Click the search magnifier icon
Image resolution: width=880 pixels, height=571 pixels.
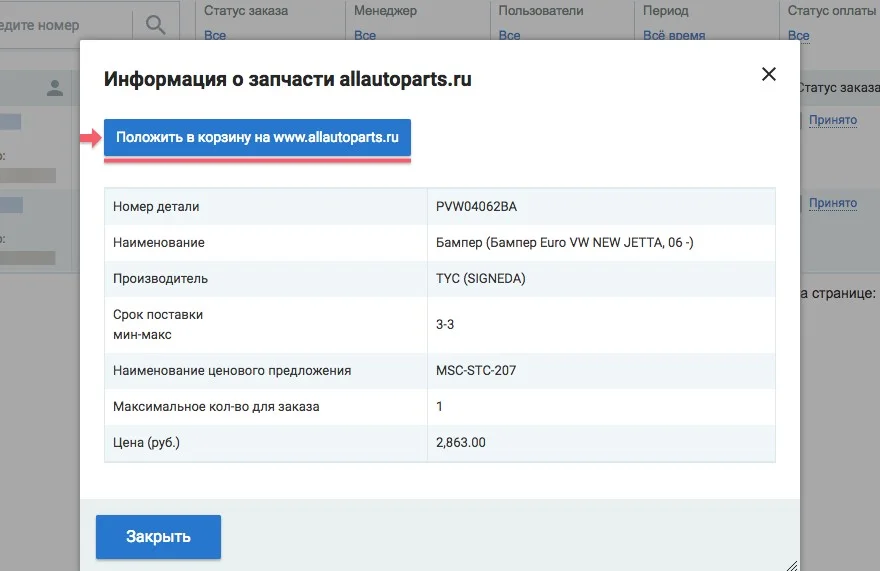pos(155,24)
